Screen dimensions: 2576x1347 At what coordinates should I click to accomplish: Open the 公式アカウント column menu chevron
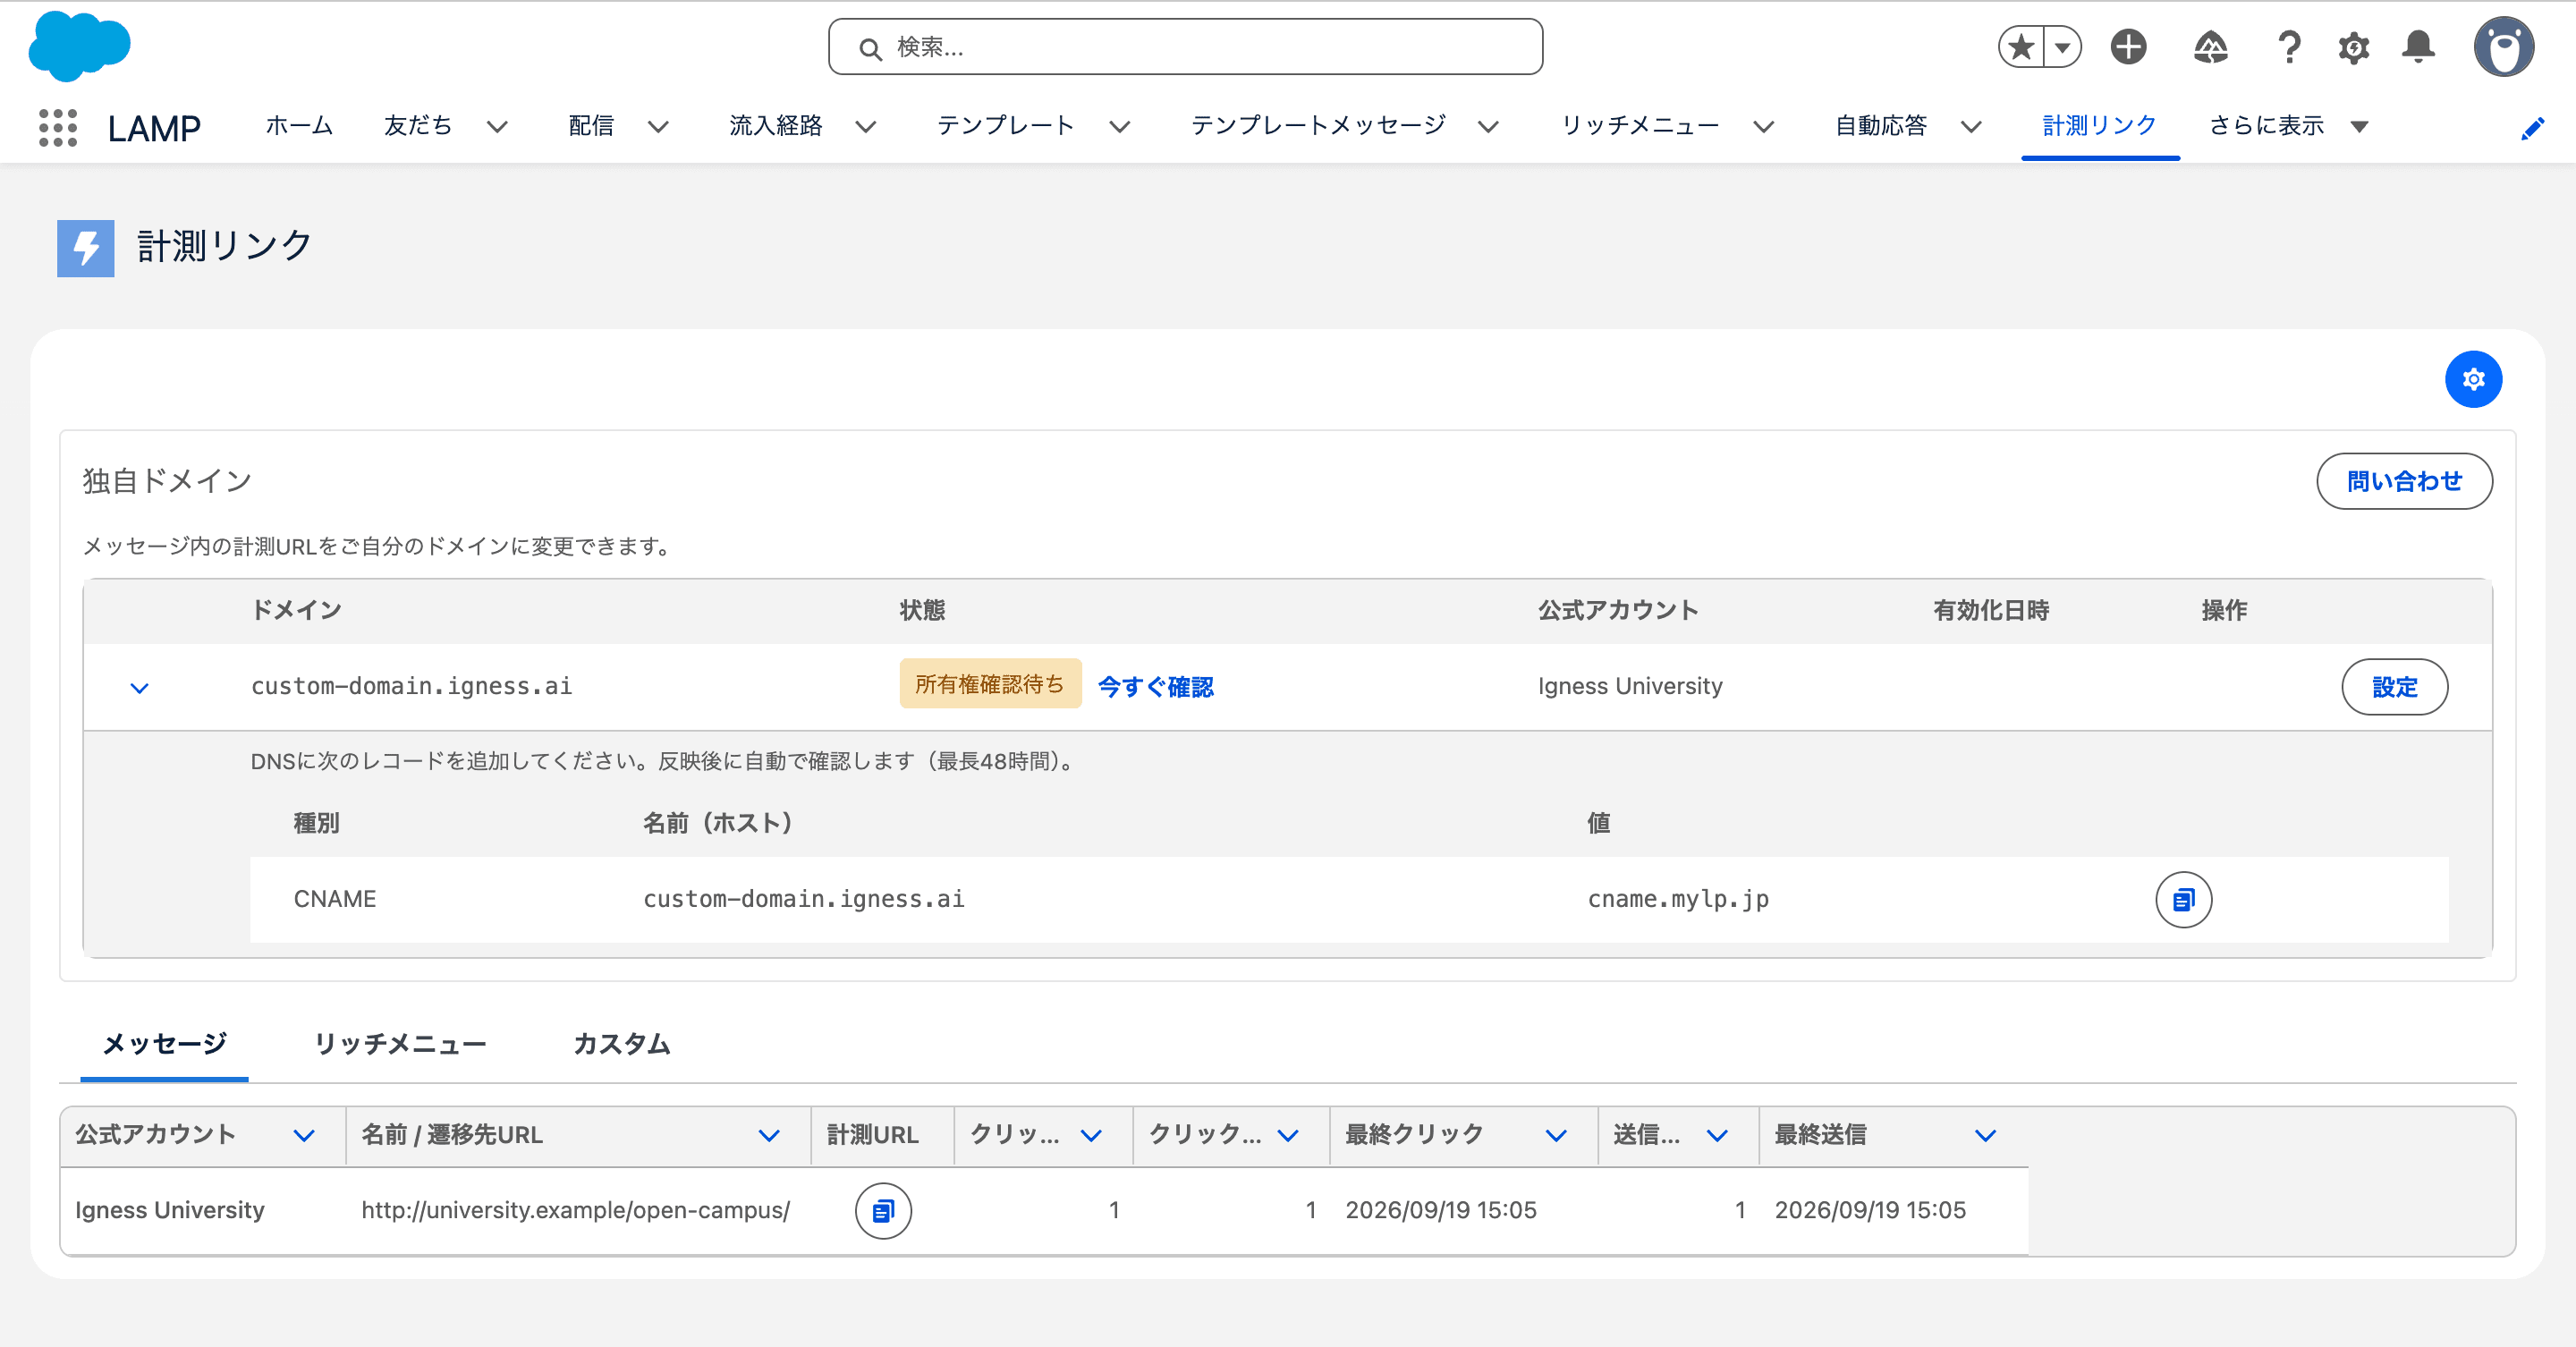pyautogui.click(x=304, y=1136)
